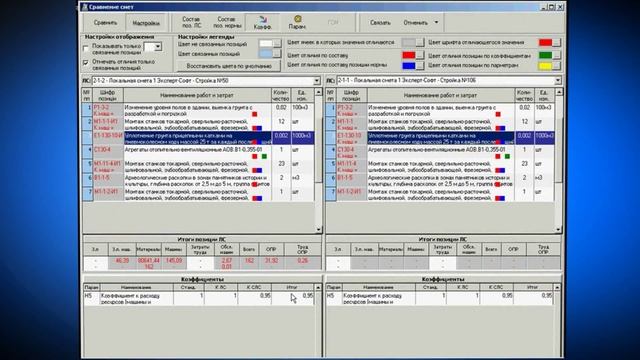This screenshot has height=360, width=640.
Task: Click ellipsis button beside yellow parameter swatch
Action: click(557, 66)
